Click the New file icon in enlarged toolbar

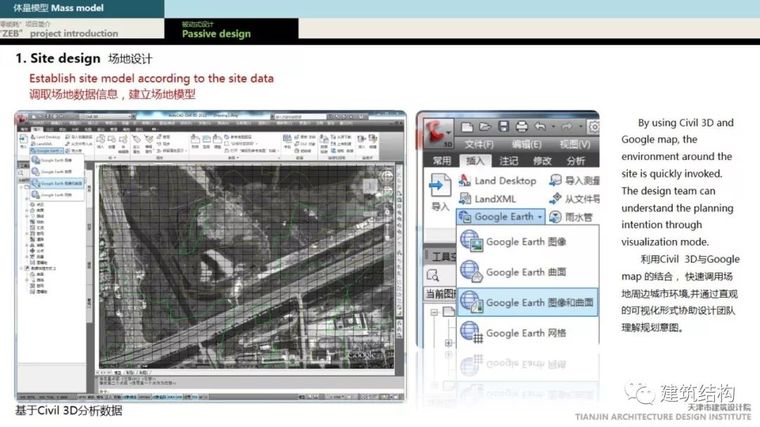point(467,127)
